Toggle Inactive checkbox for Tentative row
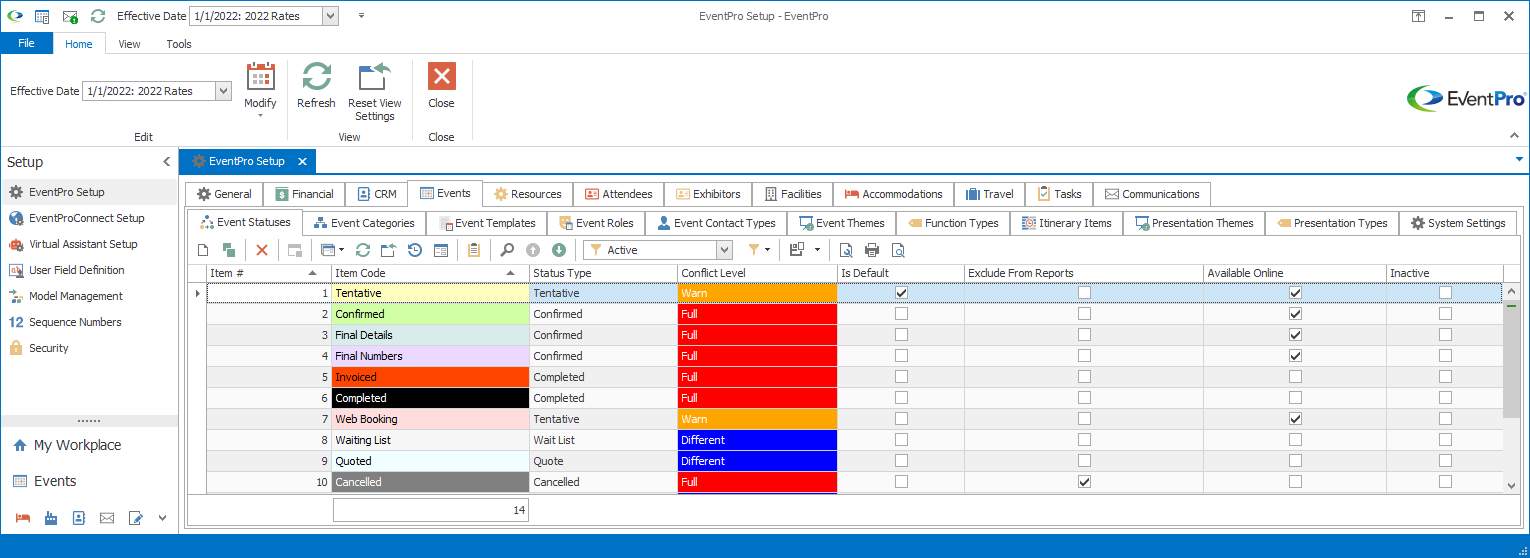This screenshot has height=558, width=1530. tap(1445, 293)
